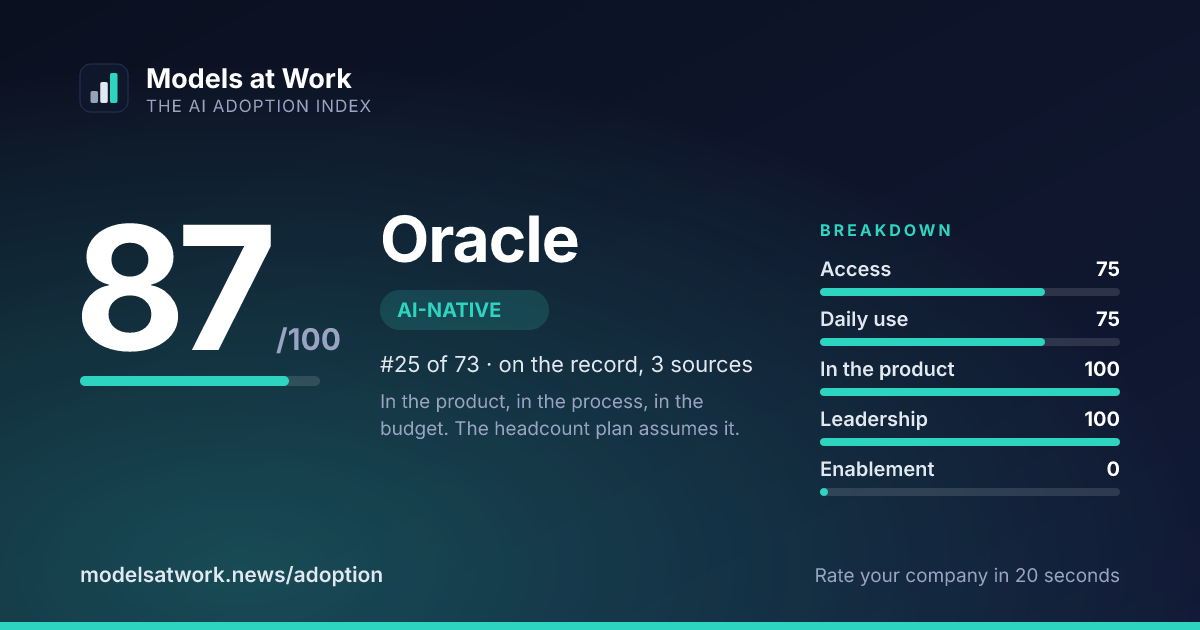
Task: Click the Leadership label
Action: pyautogui.click(x=873, y=419)
